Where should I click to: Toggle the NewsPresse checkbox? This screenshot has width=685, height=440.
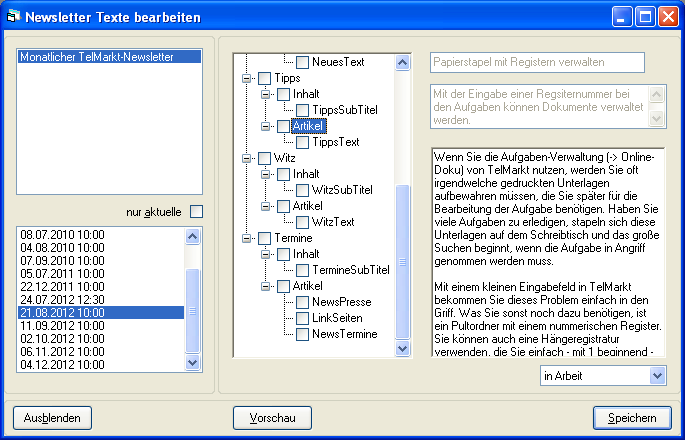[x=303, y=302]
